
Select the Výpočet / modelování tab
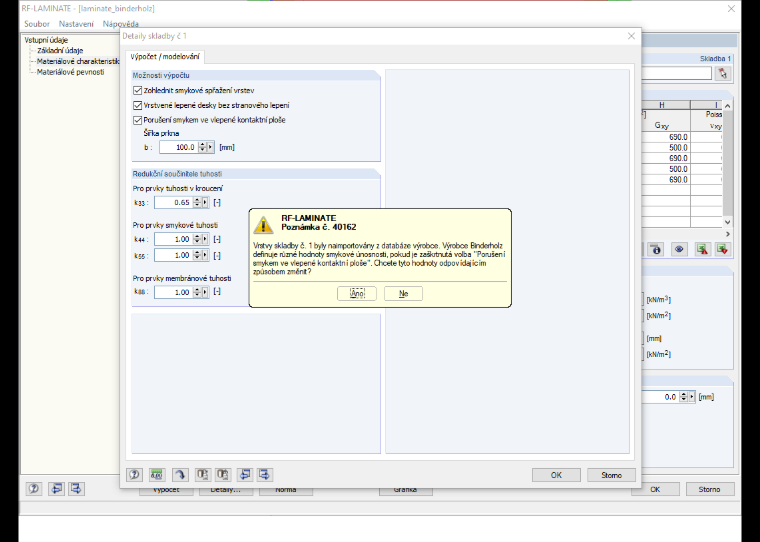tap(165, 57)
